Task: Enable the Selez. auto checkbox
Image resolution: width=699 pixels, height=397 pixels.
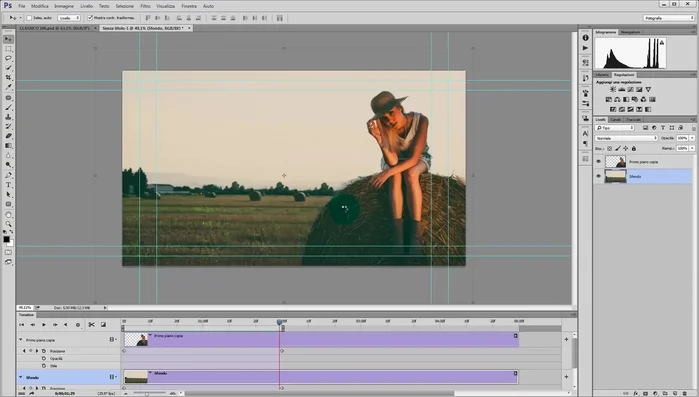Action: pyautogui.click(x=29, y=18)
